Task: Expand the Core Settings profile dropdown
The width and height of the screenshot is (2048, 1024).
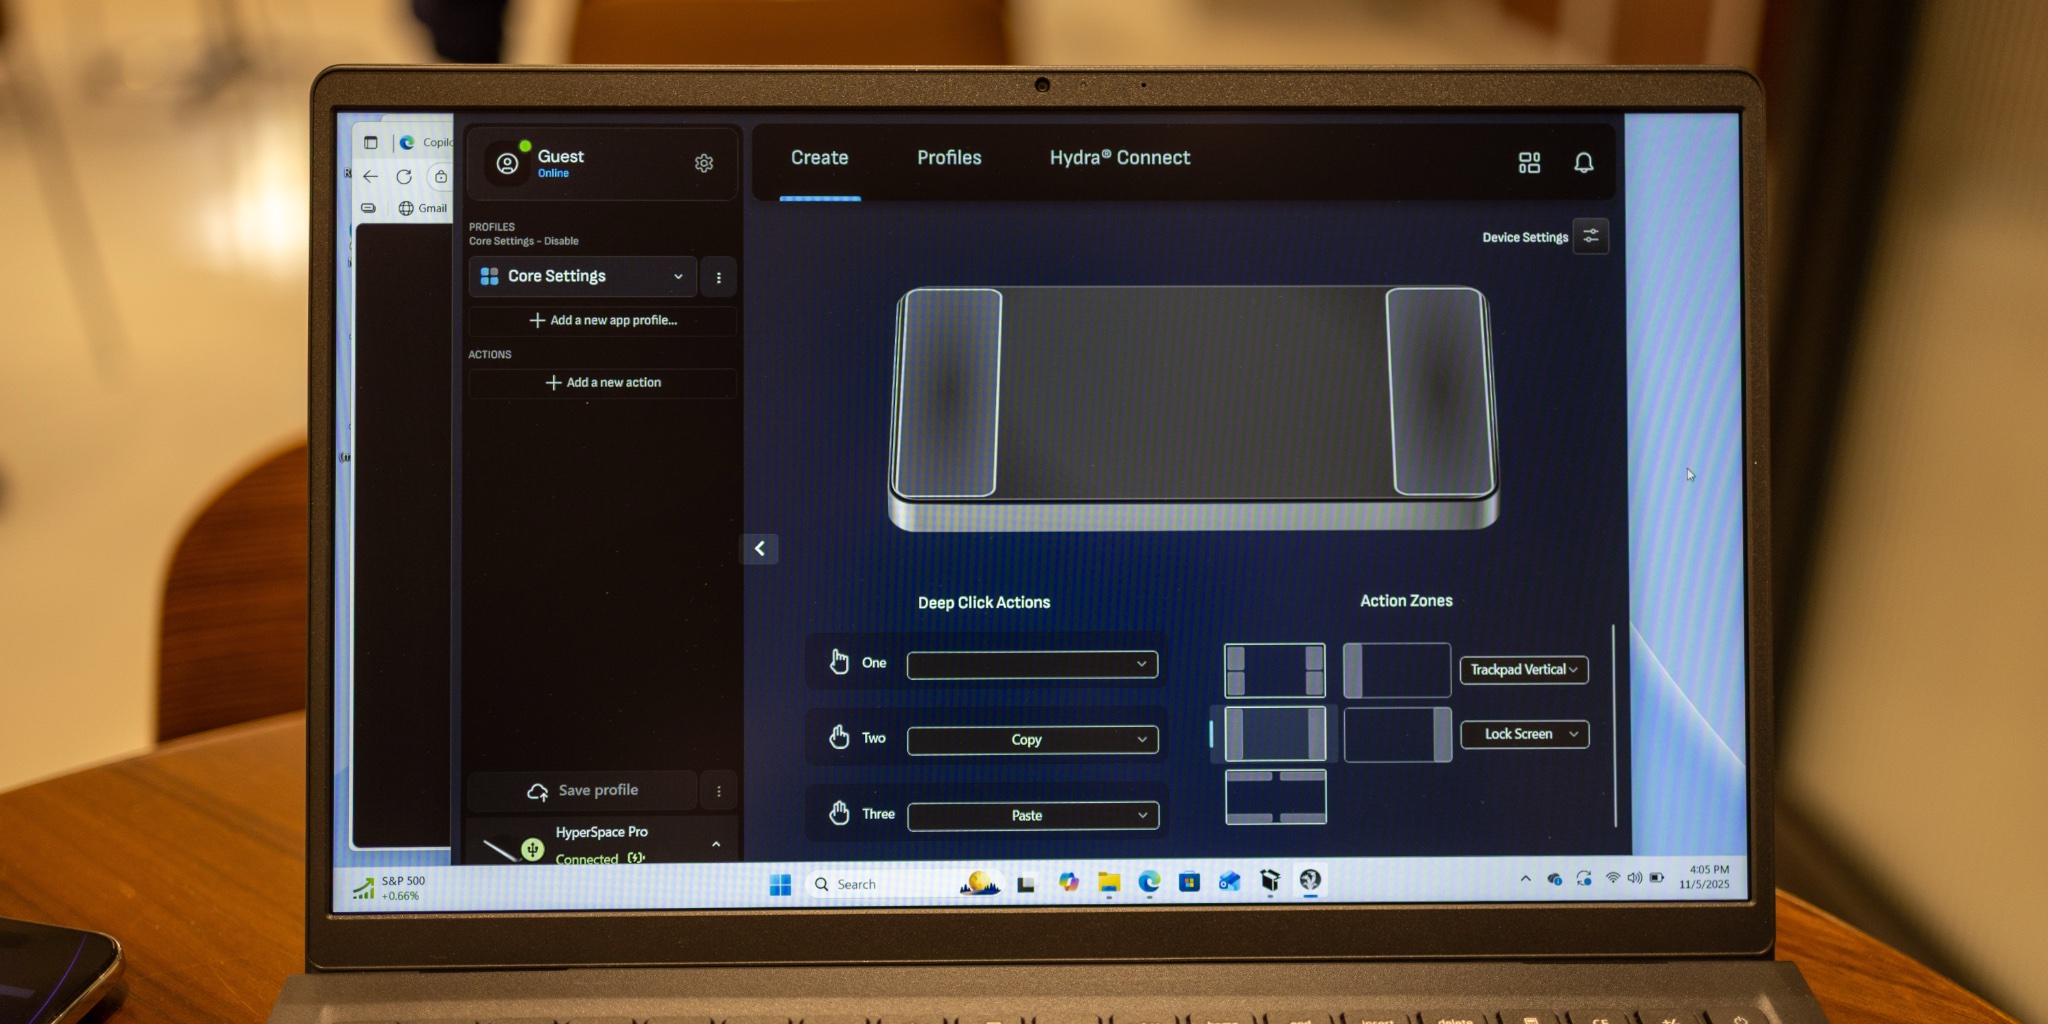Action: [678, 276]
